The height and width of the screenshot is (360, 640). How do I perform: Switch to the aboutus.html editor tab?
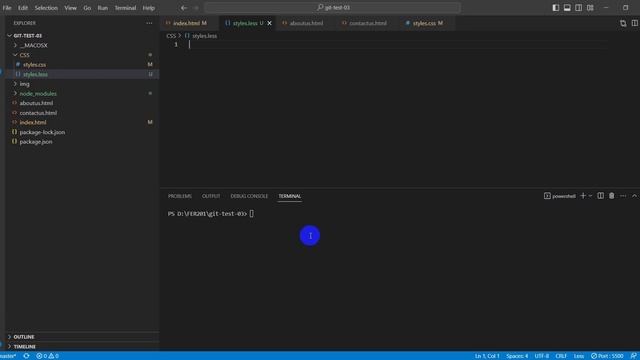pos(306,23)
